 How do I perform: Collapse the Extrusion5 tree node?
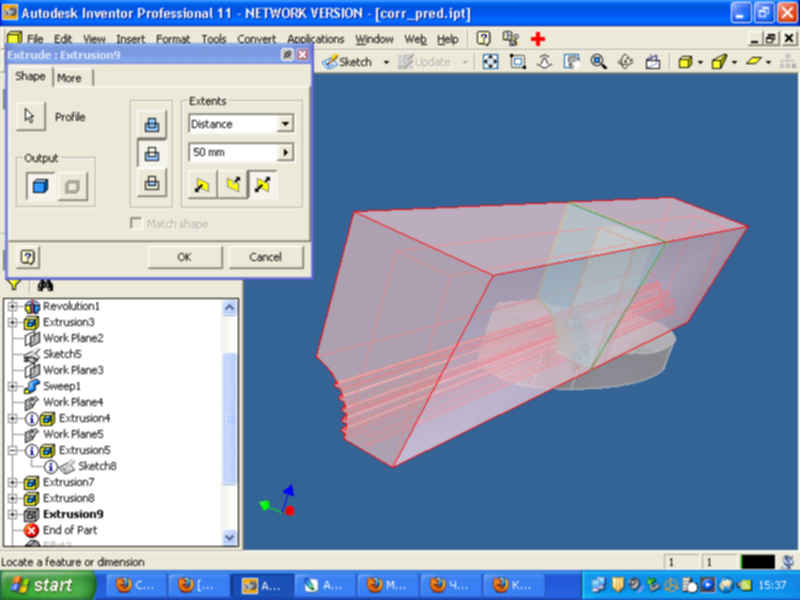13,450
